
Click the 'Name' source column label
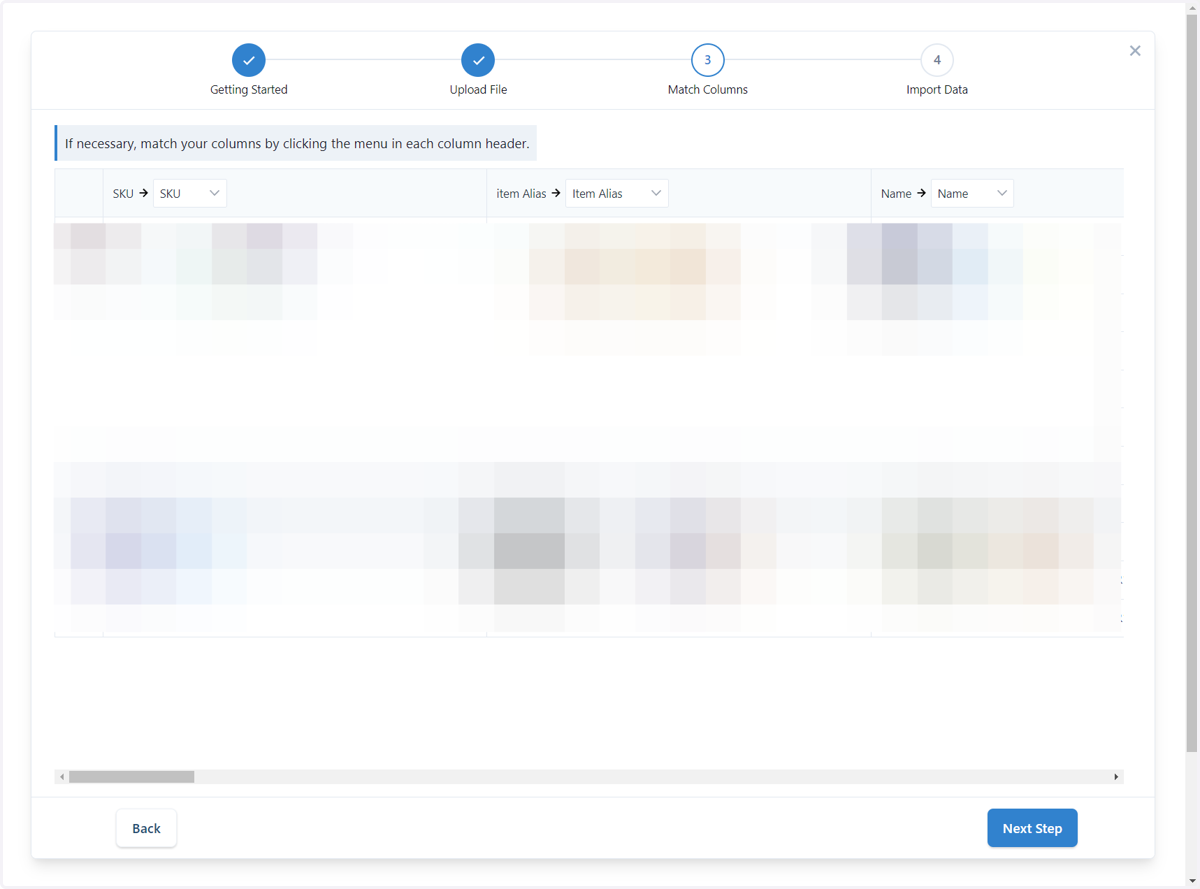point(896,194)
